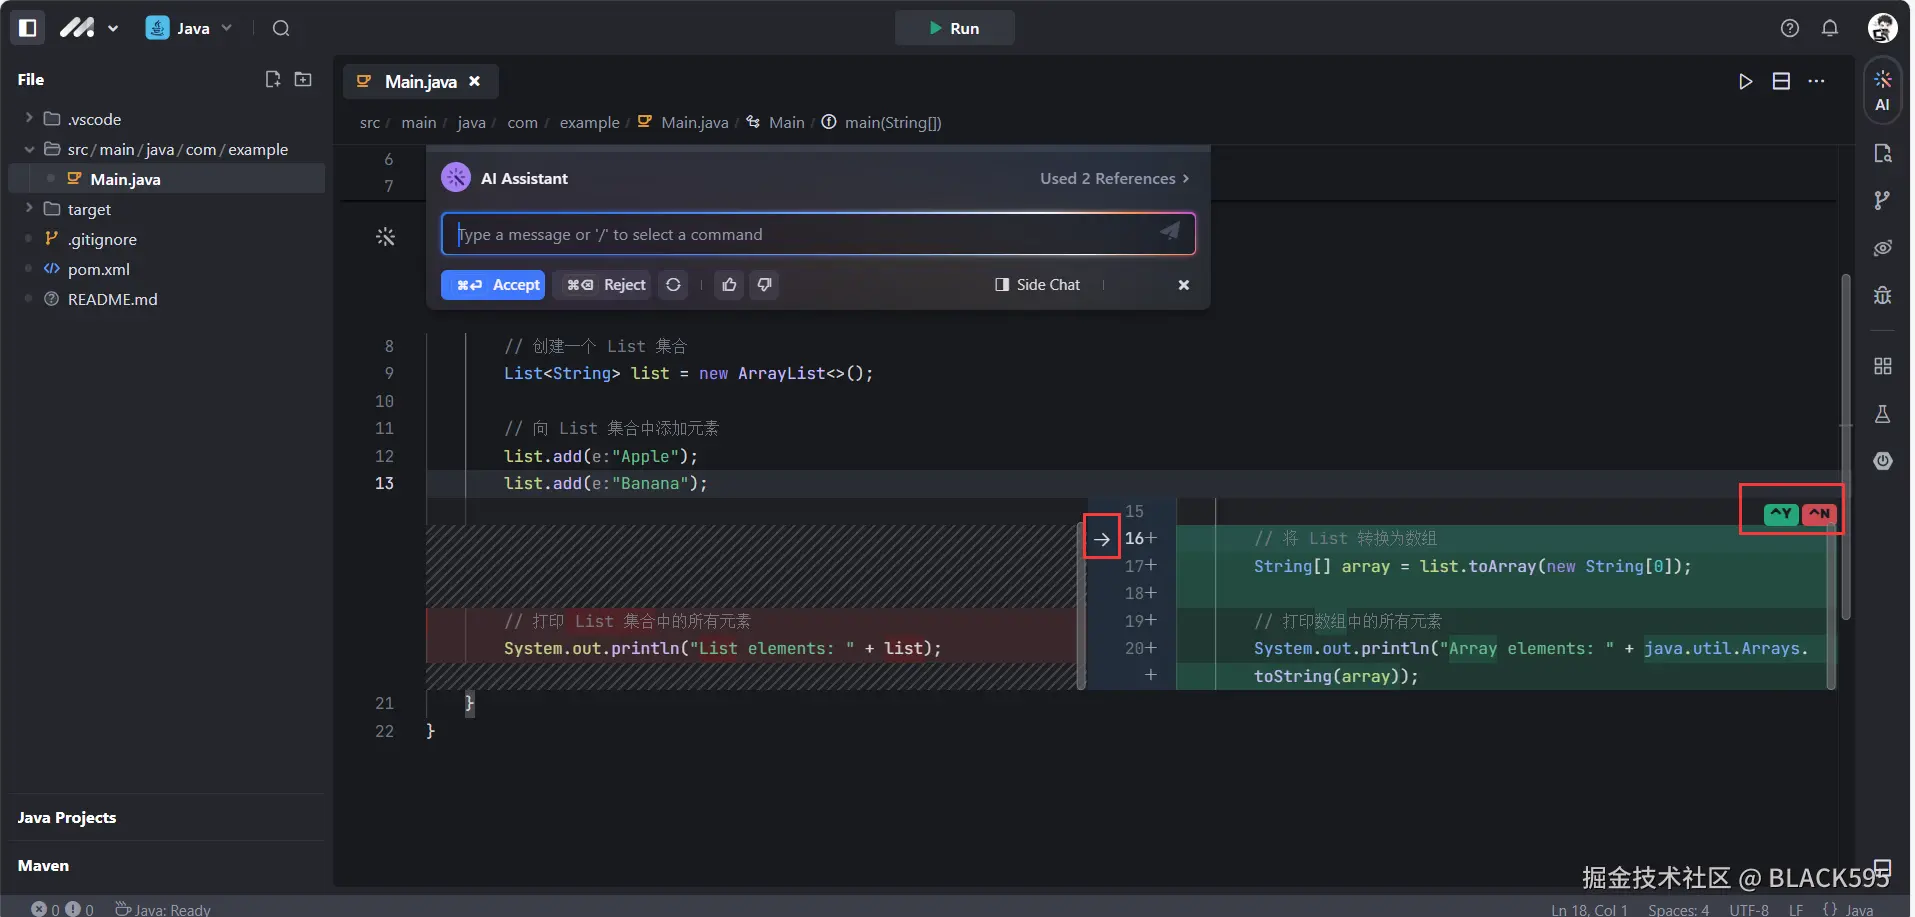Viewport: 1915px width, 917px height.
Task: Select the Main.java editor tab
Action: click(x=420, y=82)
